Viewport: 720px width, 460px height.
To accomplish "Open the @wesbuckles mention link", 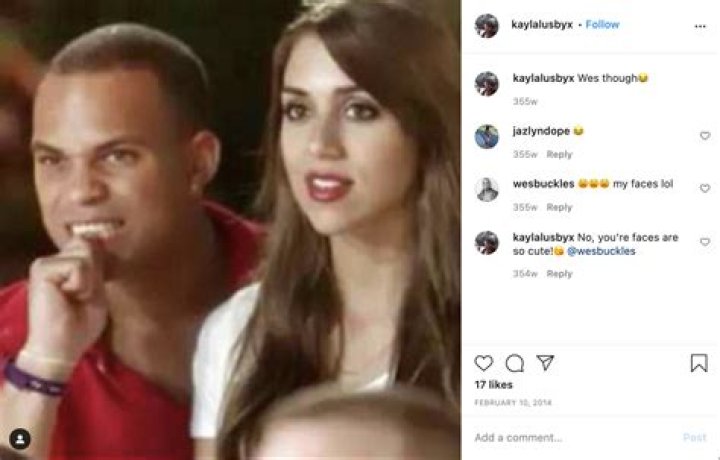I will [601, 251].
